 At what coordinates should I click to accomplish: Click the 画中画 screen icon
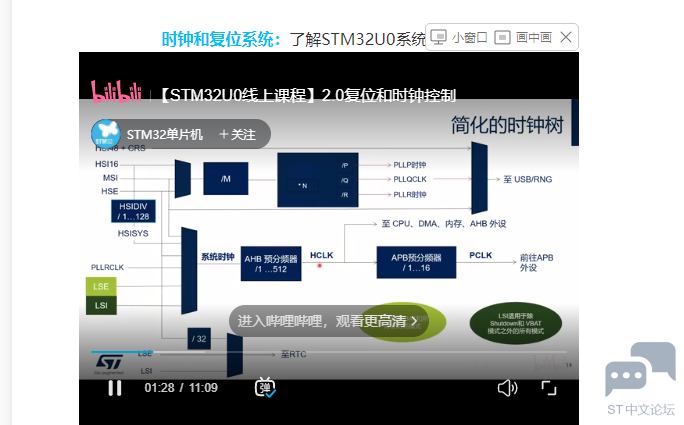coord(502,37)
